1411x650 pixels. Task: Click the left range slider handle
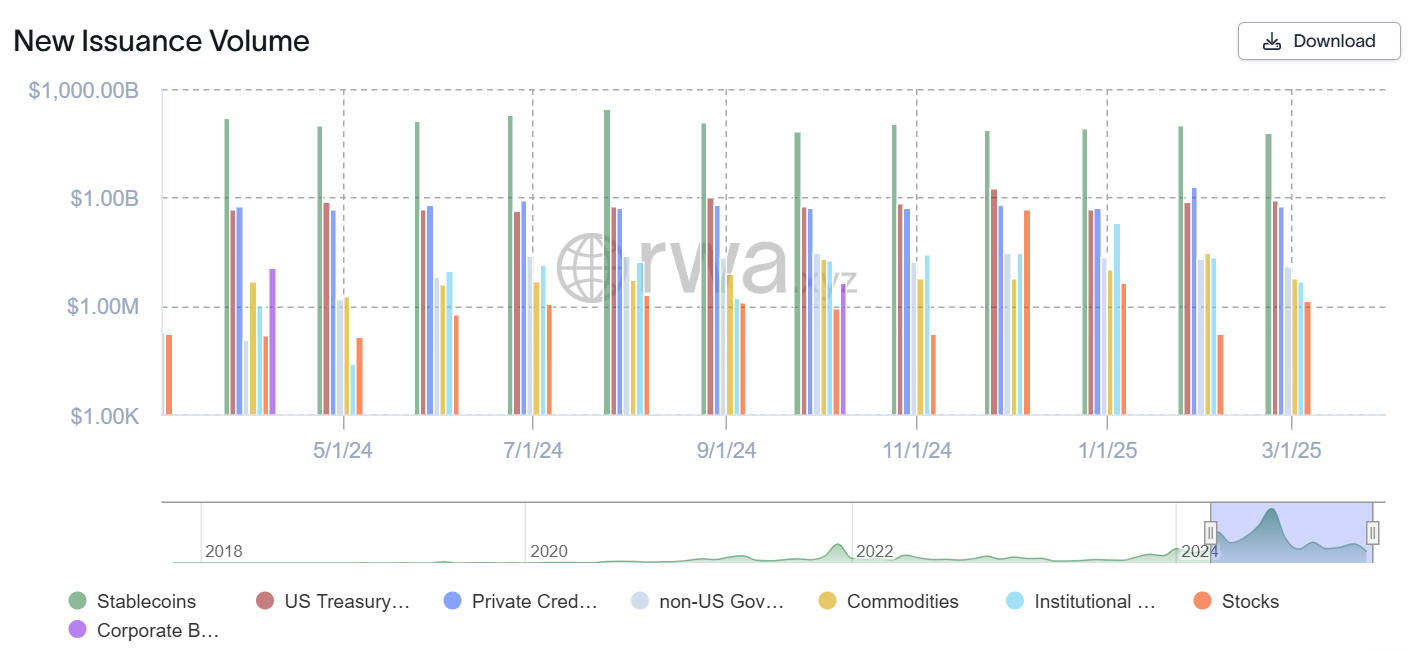[1210, 532]
